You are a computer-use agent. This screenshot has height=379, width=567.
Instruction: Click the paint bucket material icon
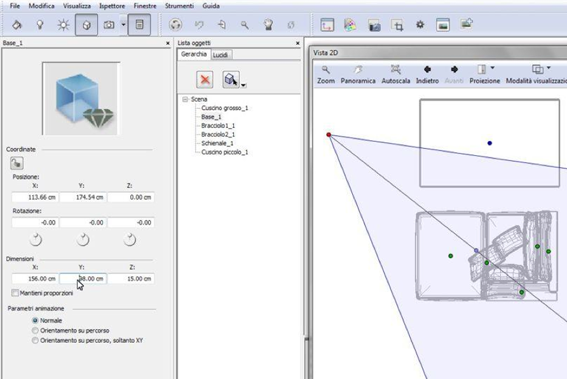[17, 25]
